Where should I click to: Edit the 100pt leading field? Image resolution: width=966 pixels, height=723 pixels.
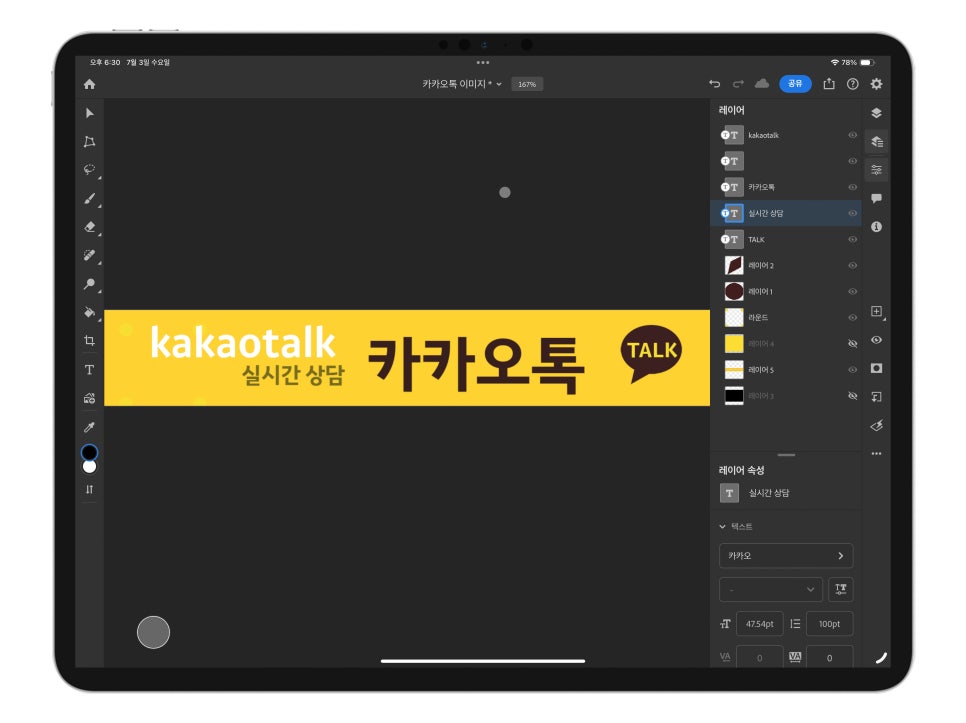point(829,624)
